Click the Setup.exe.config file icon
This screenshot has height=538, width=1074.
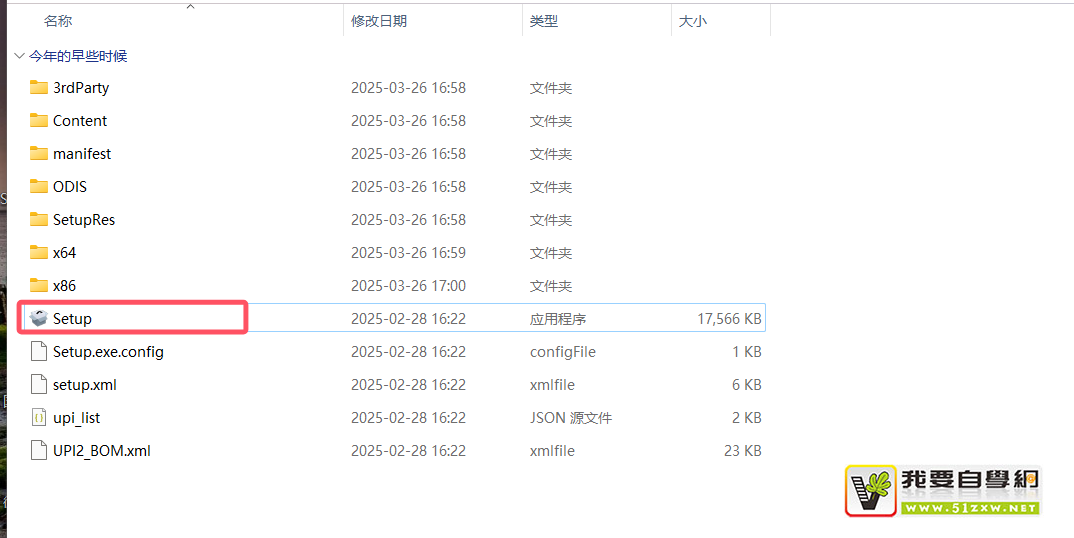pyautogui.click(x=39, y=351)
